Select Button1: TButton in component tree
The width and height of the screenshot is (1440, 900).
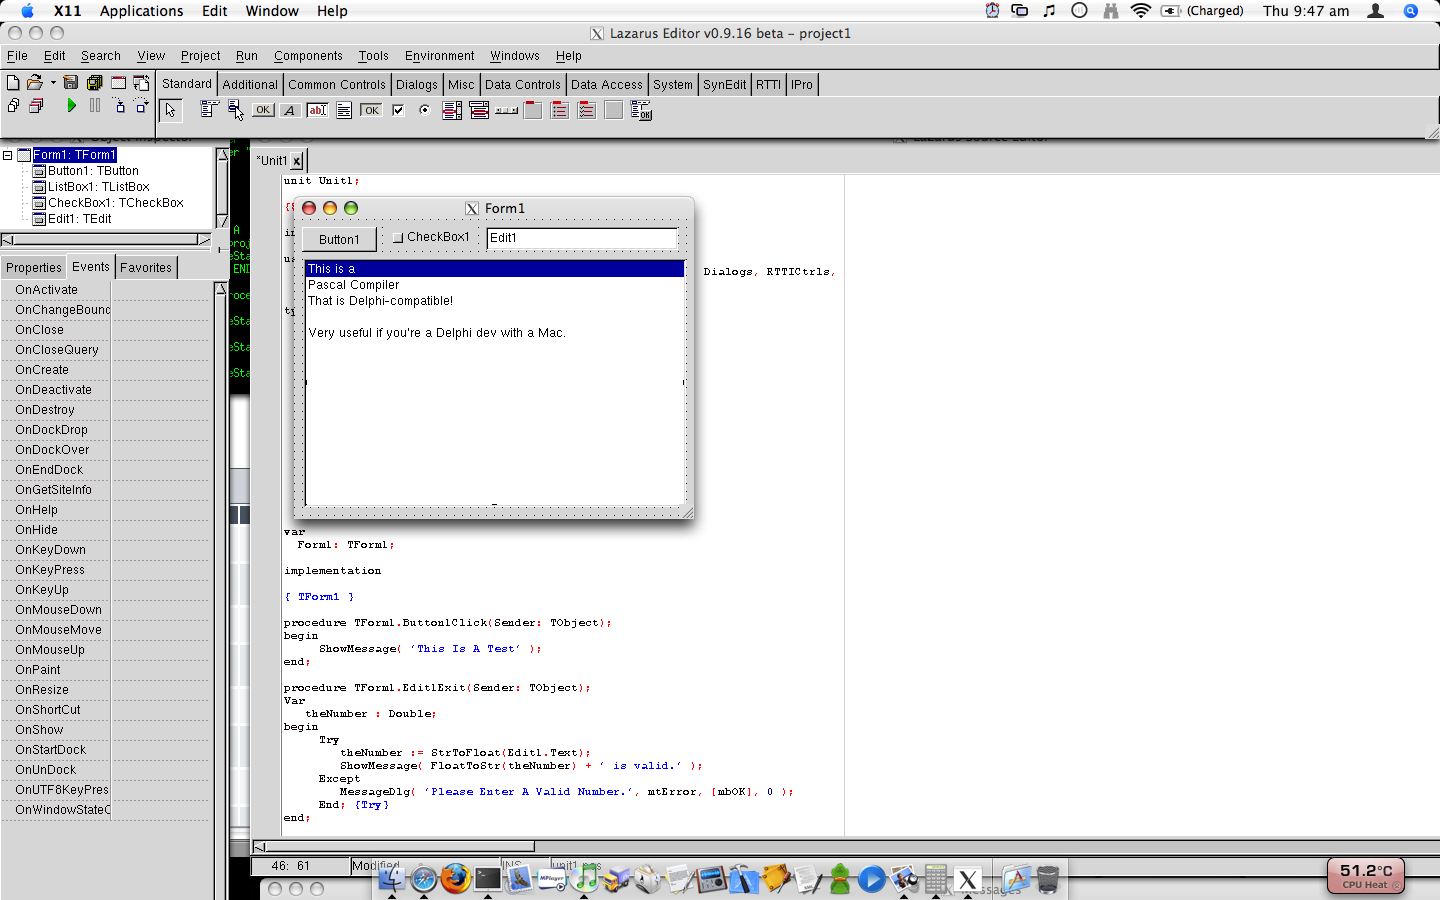(93, 171)
